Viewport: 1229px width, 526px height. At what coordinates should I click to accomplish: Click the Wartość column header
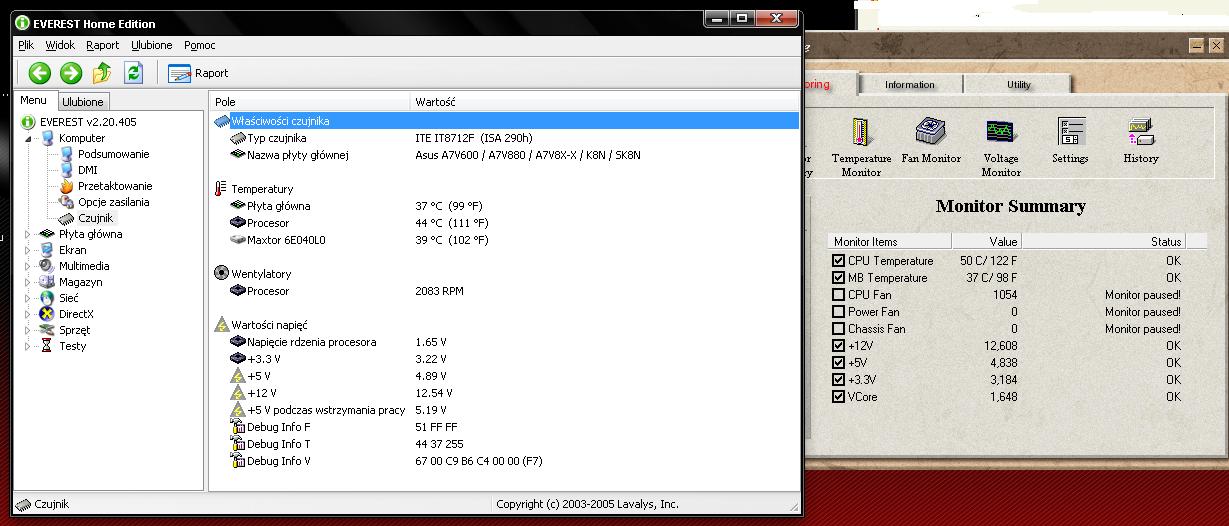tap(604, 102)
